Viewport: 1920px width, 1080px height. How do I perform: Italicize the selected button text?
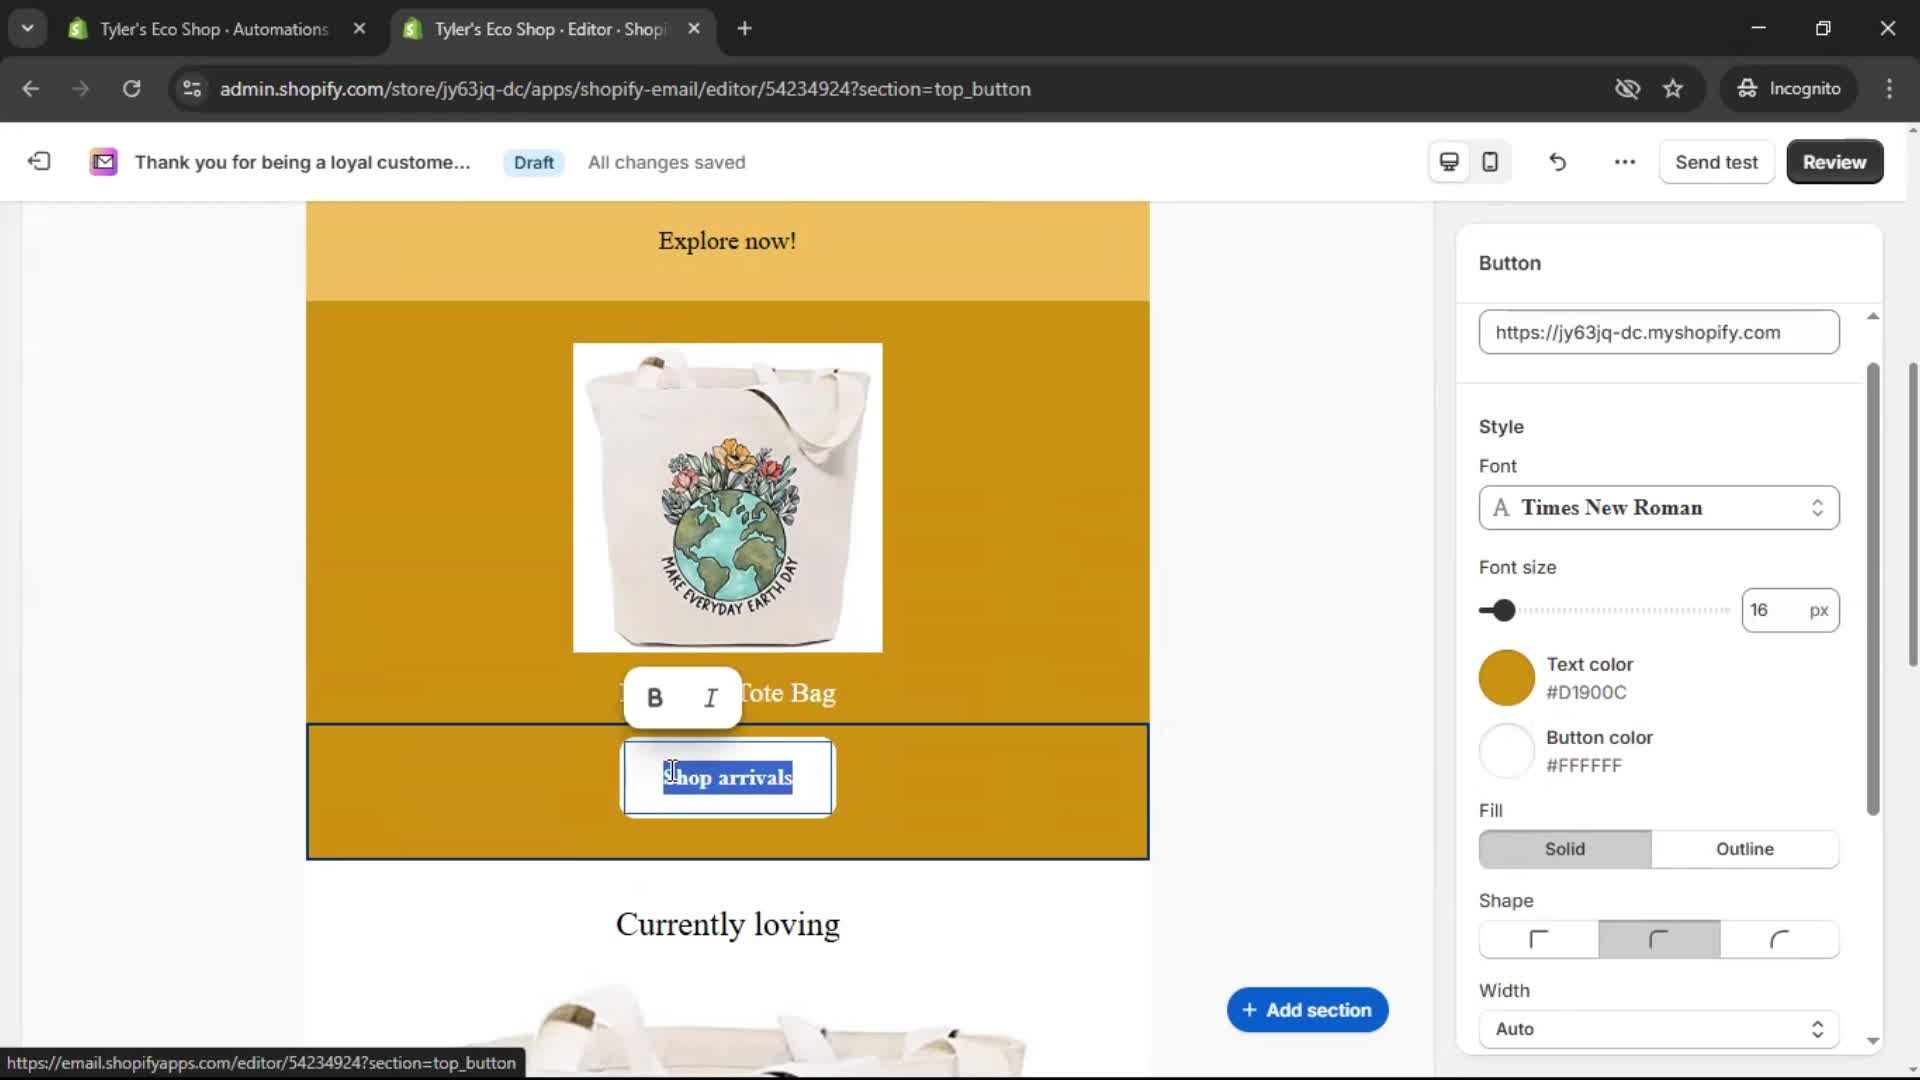710,697
